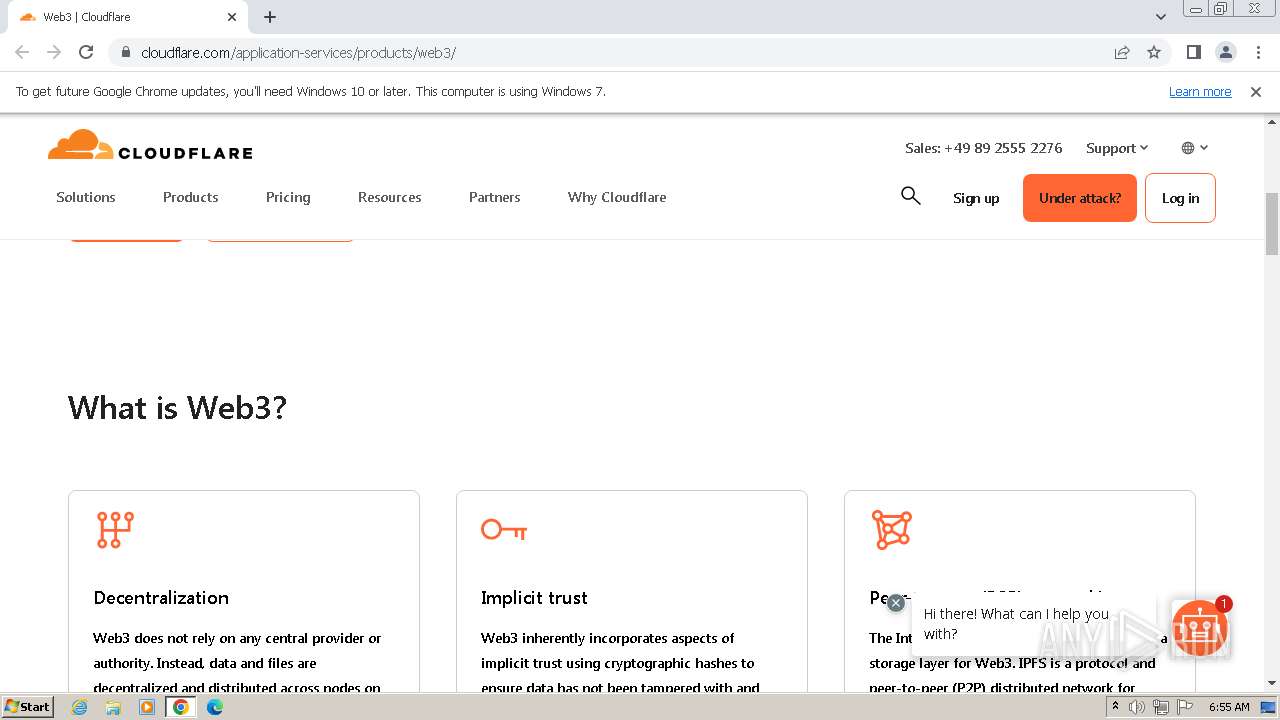Click the Implicit trust heading
1280x720 pixels.
[x=534, y=598]
